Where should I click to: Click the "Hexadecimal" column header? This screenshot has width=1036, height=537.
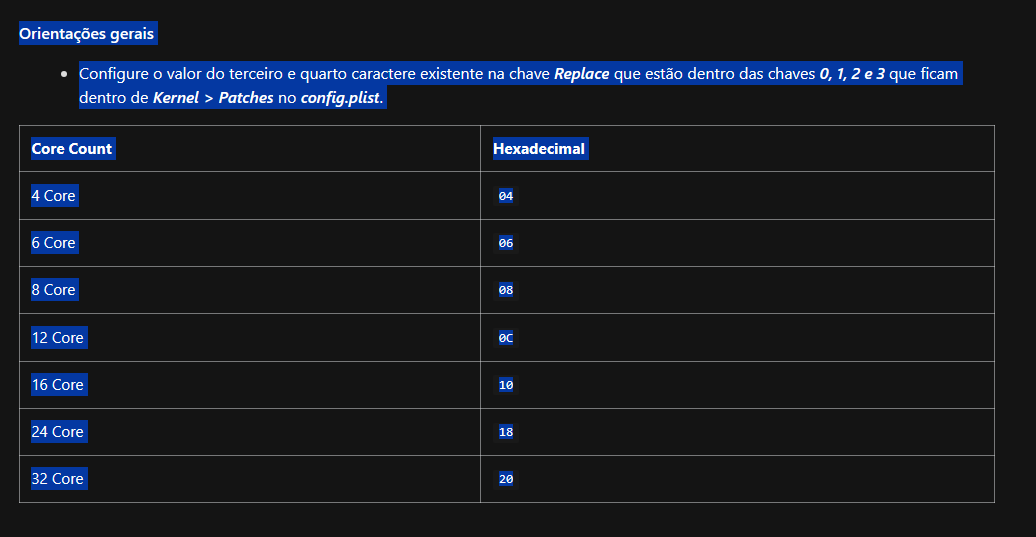coord(539,149)
